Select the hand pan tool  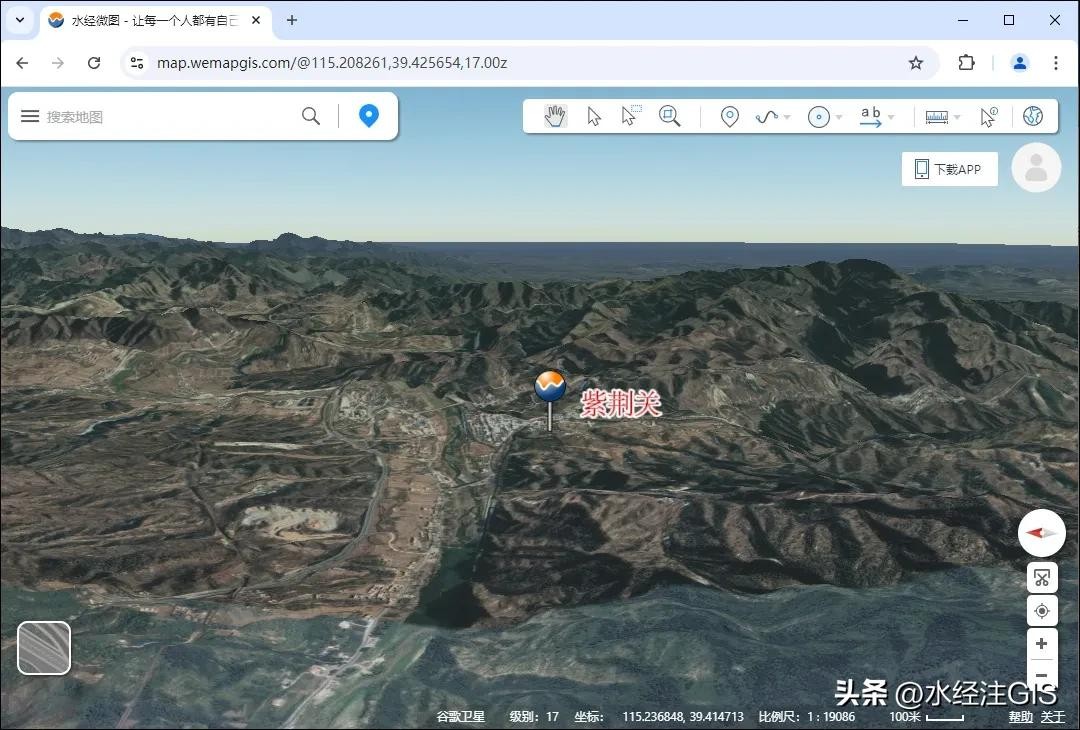[555, 116]
